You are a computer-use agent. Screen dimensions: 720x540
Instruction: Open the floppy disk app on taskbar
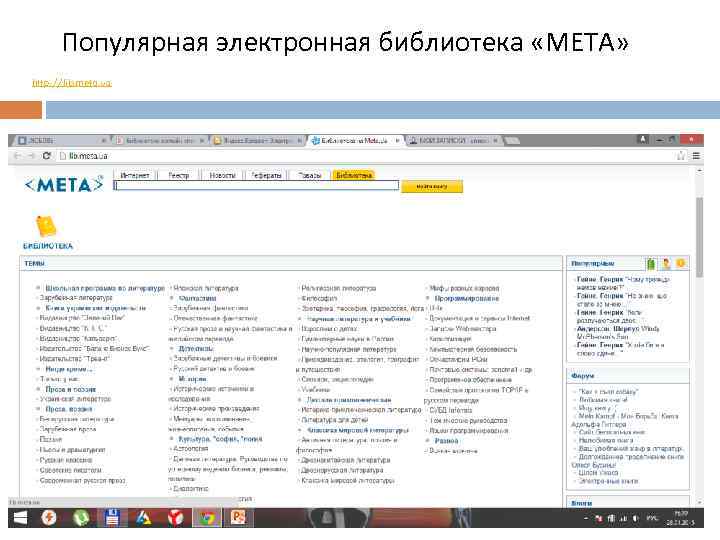click(112, 518)
